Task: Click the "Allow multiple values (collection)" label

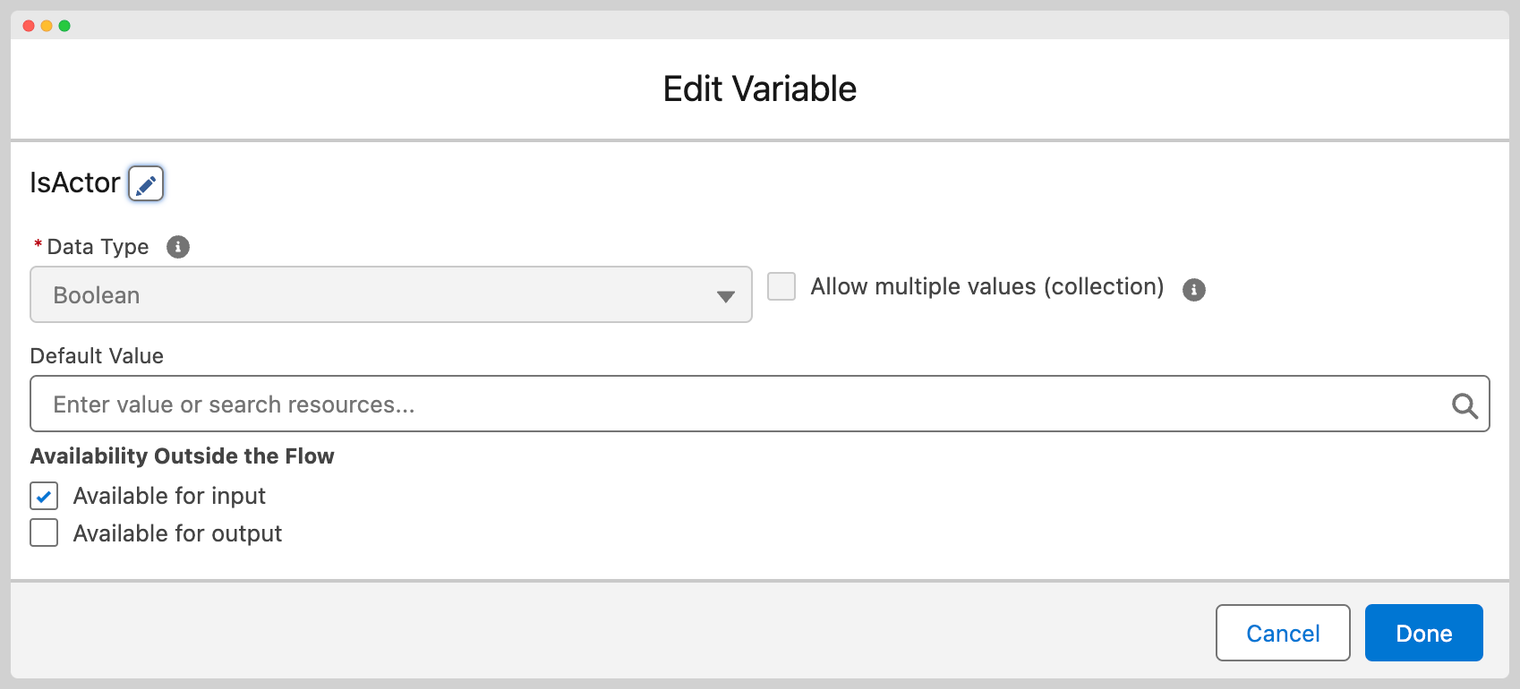Action: [987, 287]
